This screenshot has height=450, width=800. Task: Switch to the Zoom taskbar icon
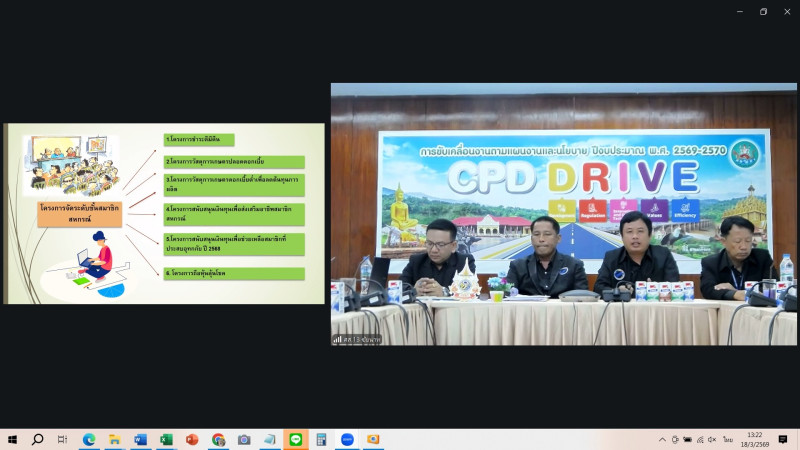(x=347, y=439)
